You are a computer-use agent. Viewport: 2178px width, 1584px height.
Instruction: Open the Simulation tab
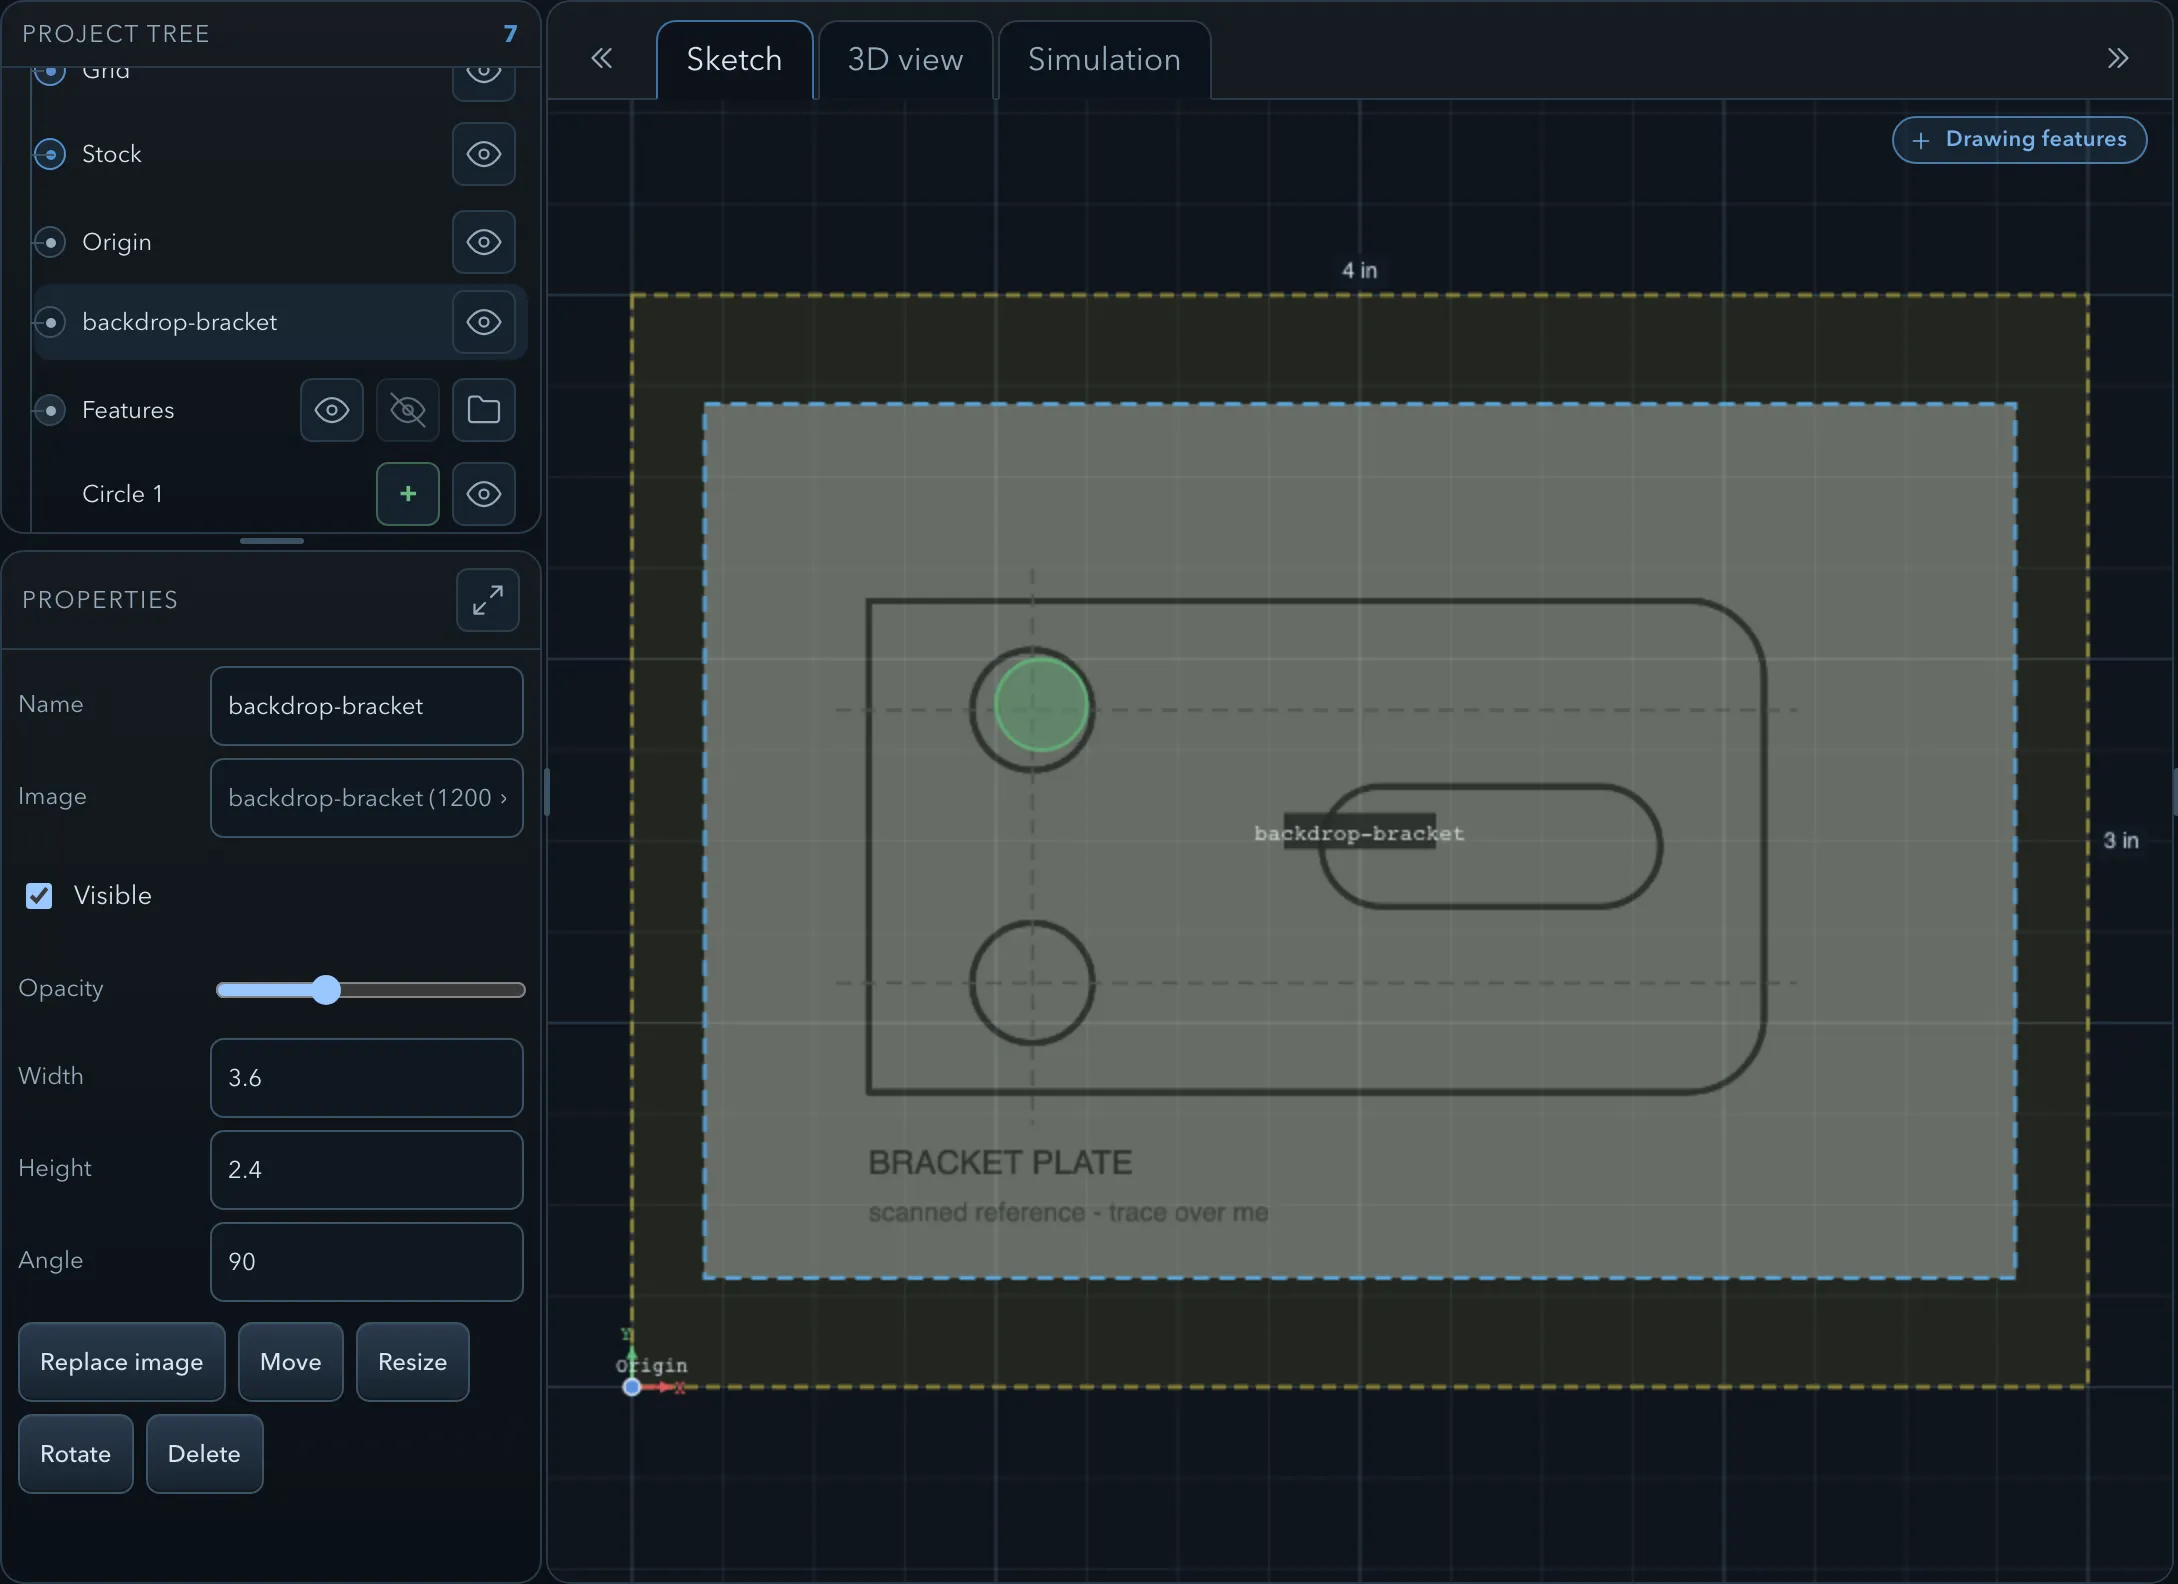(x=1104, y=60)
